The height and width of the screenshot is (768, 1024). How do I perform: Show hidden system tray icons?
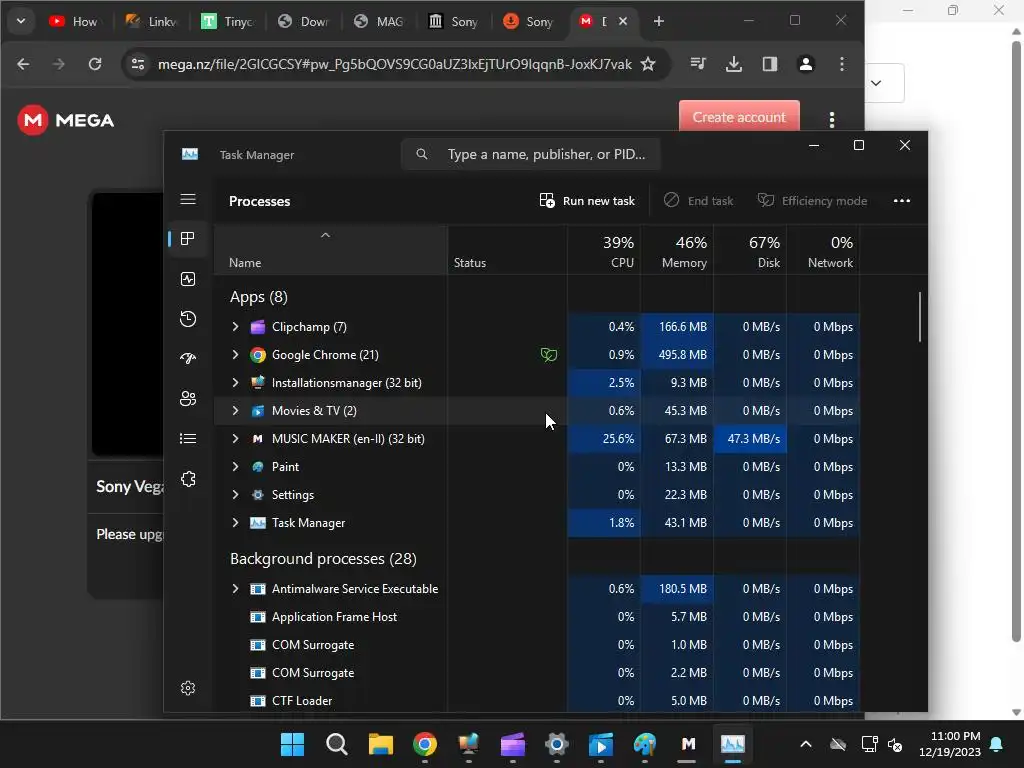point(806,744)
